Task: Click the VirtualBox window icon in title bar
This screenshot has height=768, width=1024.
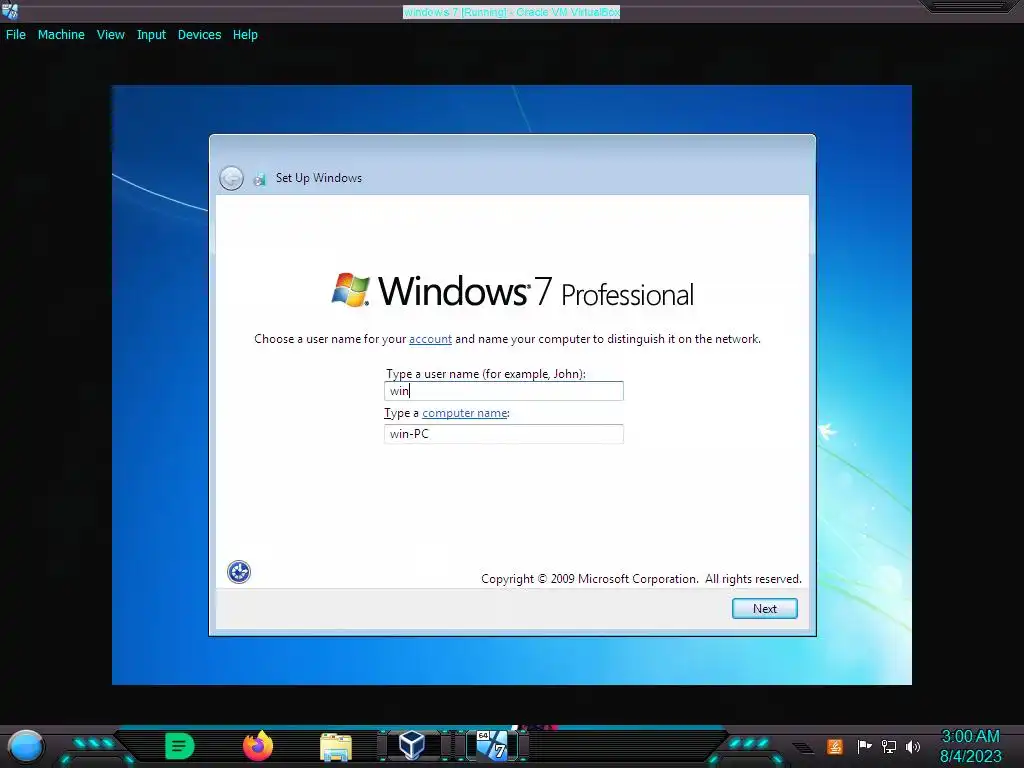Action: [x=10, y=10]
